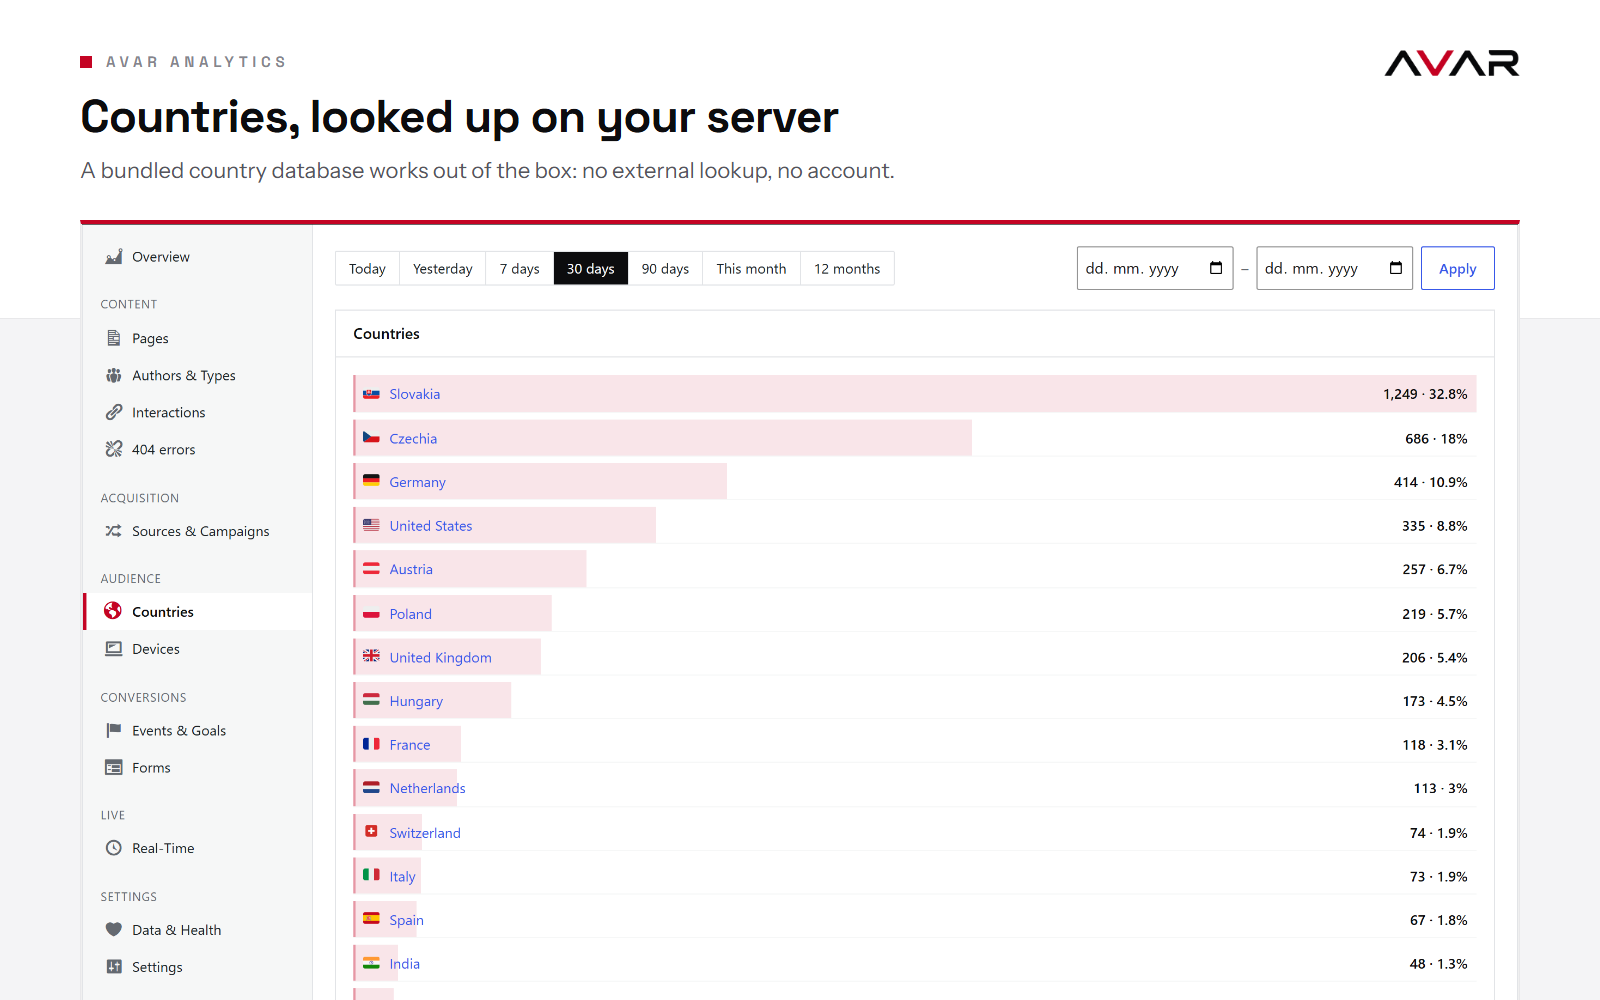Screen dimensions: 1600x1000
Task: Select the Today range tab
Action: tap(367, 268)
